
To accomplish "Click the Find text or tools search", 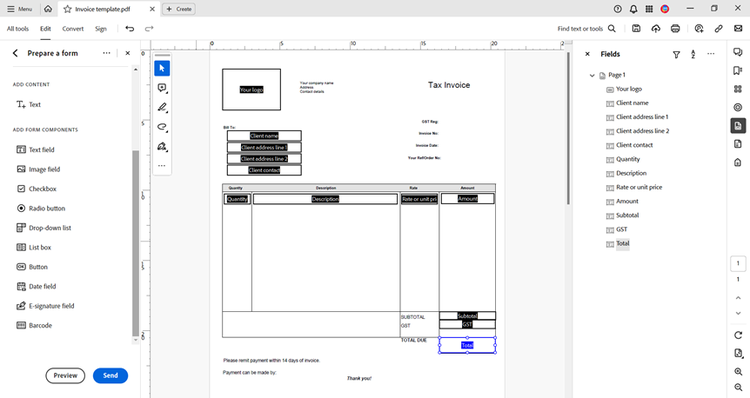I will 586,29.
